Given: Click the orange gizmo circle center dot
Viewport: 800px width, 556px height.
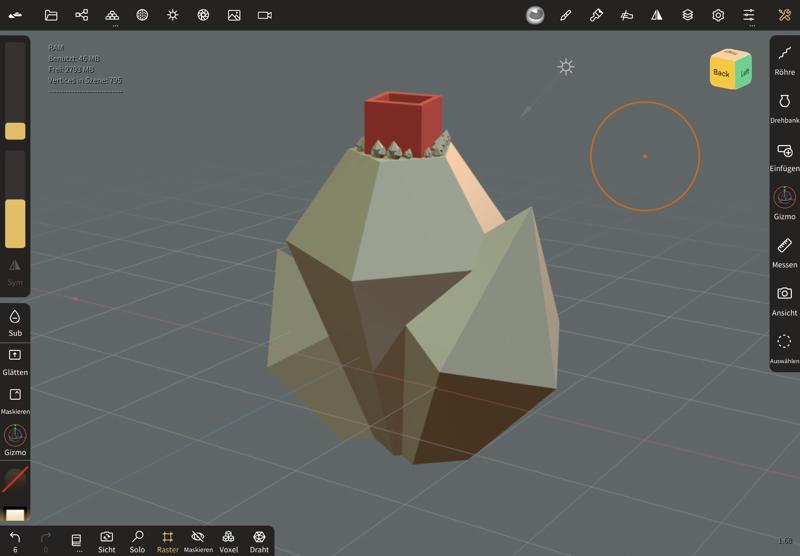Looking at the screenshot, I should pos(645,156).
